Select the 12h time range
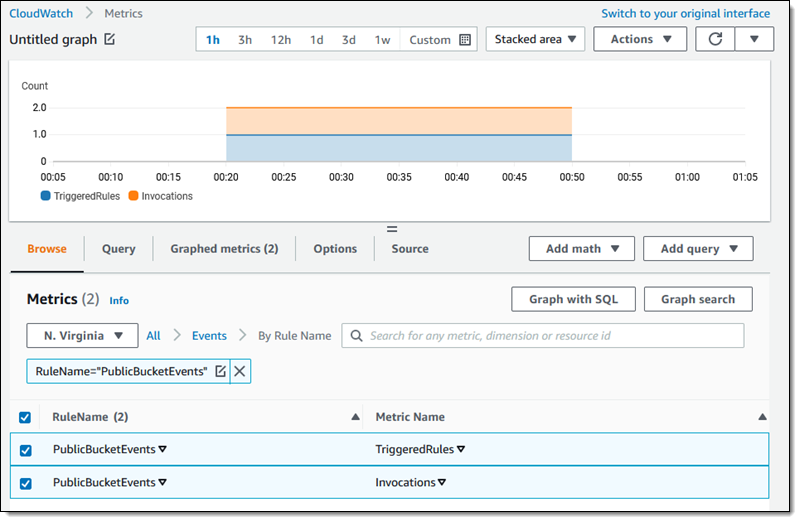The image size is (800, 522). 281,40
